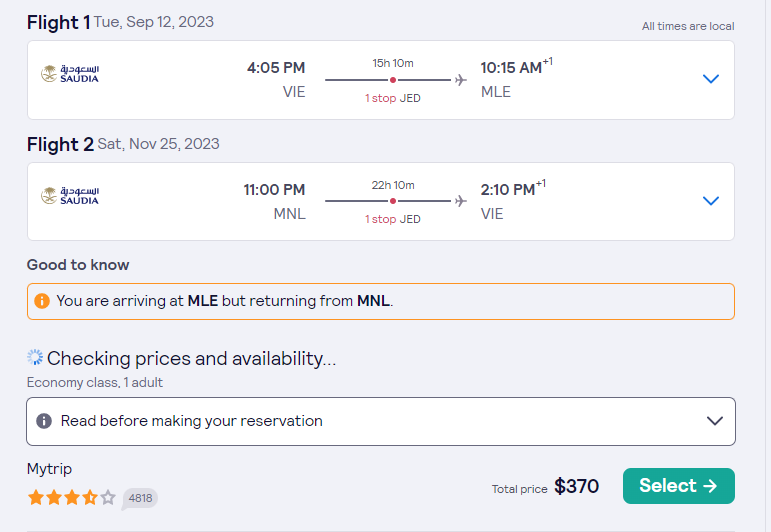Click the 1 stop JED label on Flight 1

392,98
